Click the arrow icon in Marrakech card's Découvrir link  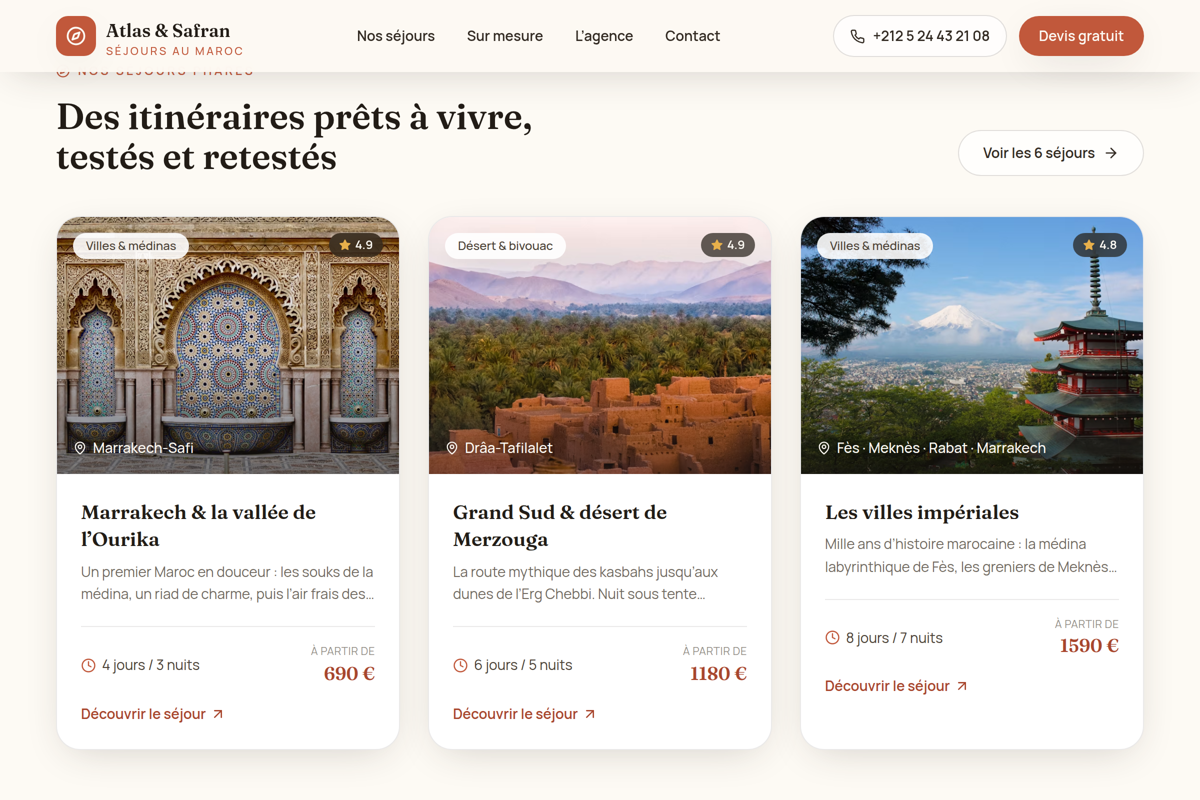pyautogui.click(x=218, y=714)
